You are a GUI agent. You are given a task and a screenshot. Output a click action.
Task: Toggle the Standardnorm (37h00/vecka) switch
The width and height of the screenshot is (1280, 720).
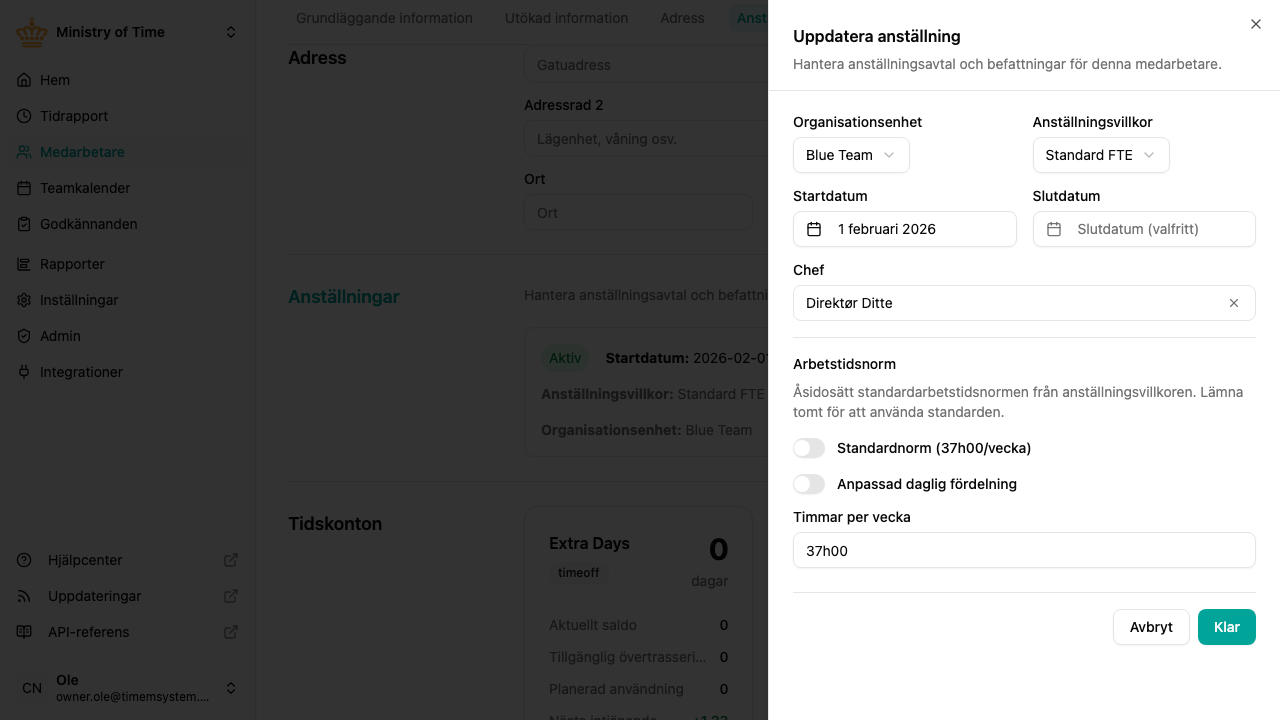[809, 448]
